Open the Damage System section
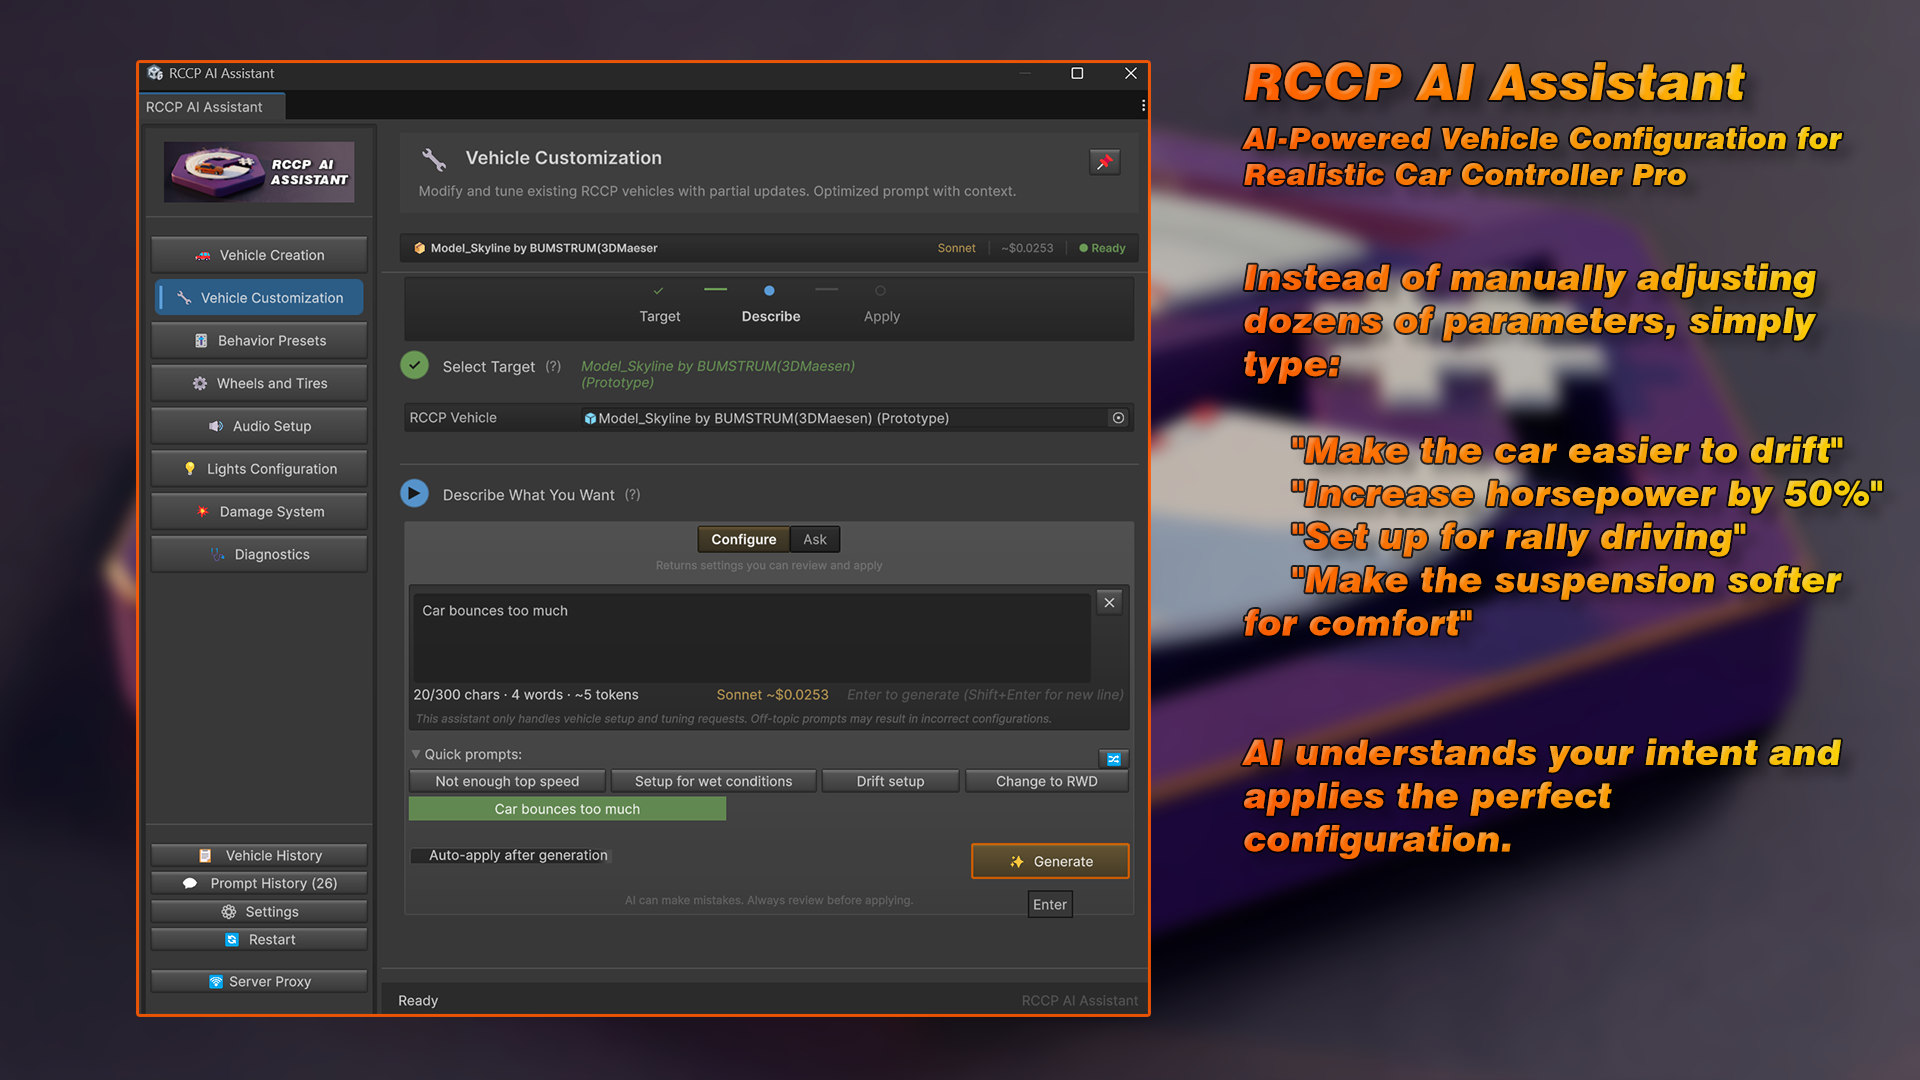This screenshot has width=1920, height=1080. pyautogui.click(x=259, y=512)
